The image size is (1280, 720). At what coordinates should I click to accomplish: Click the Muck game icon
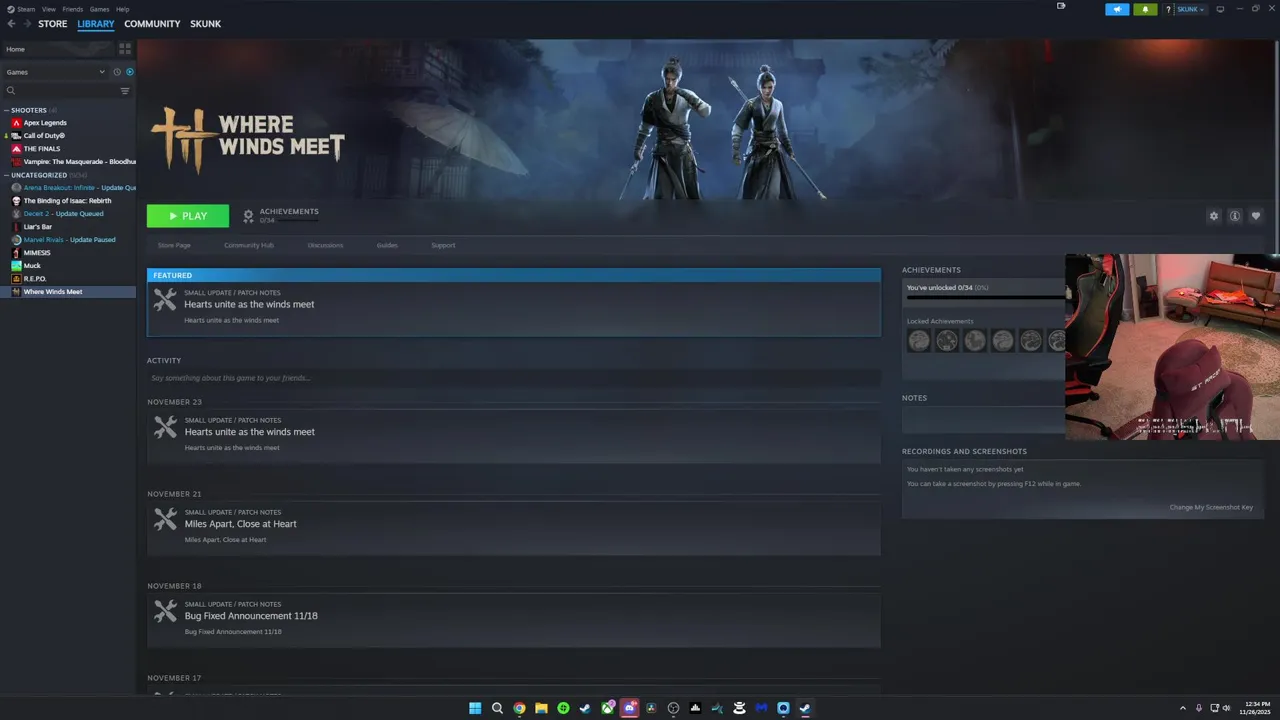point(16,266)
